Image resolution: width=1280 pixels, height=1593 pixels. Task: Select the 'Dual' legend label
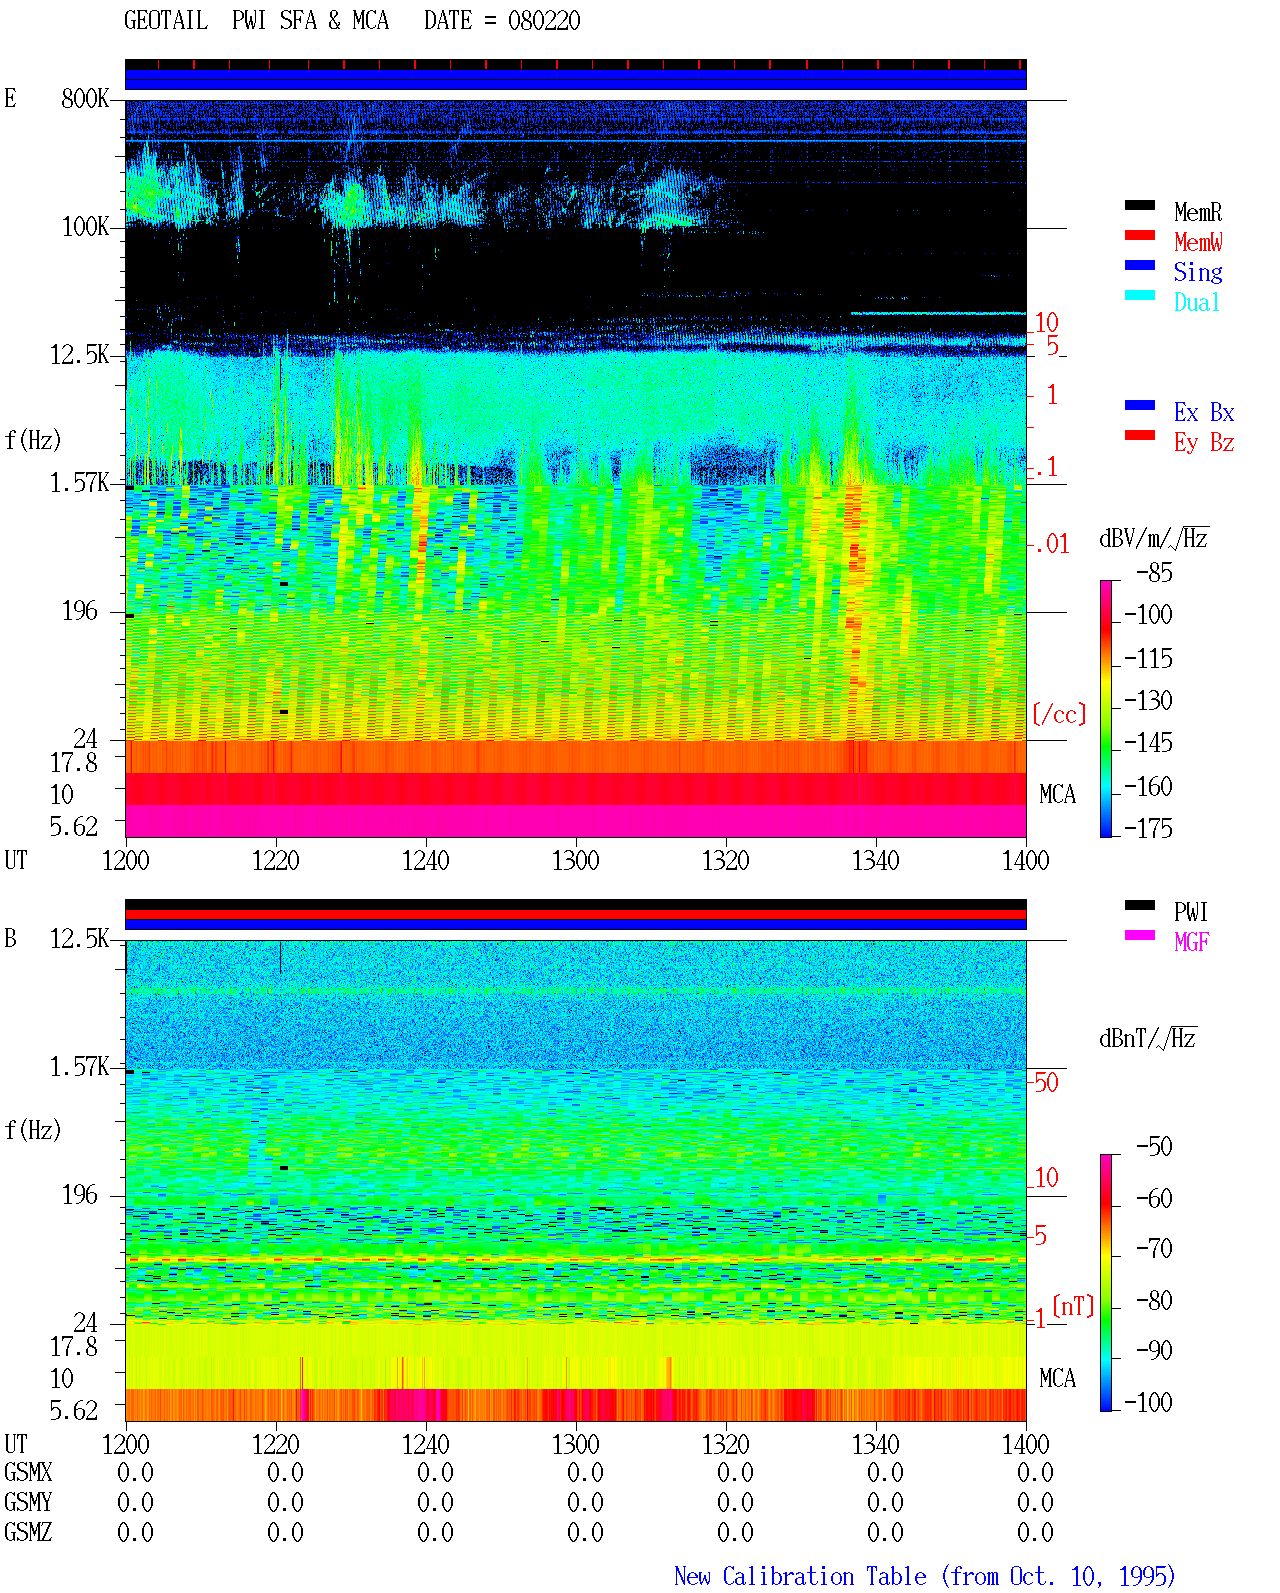1198,302
